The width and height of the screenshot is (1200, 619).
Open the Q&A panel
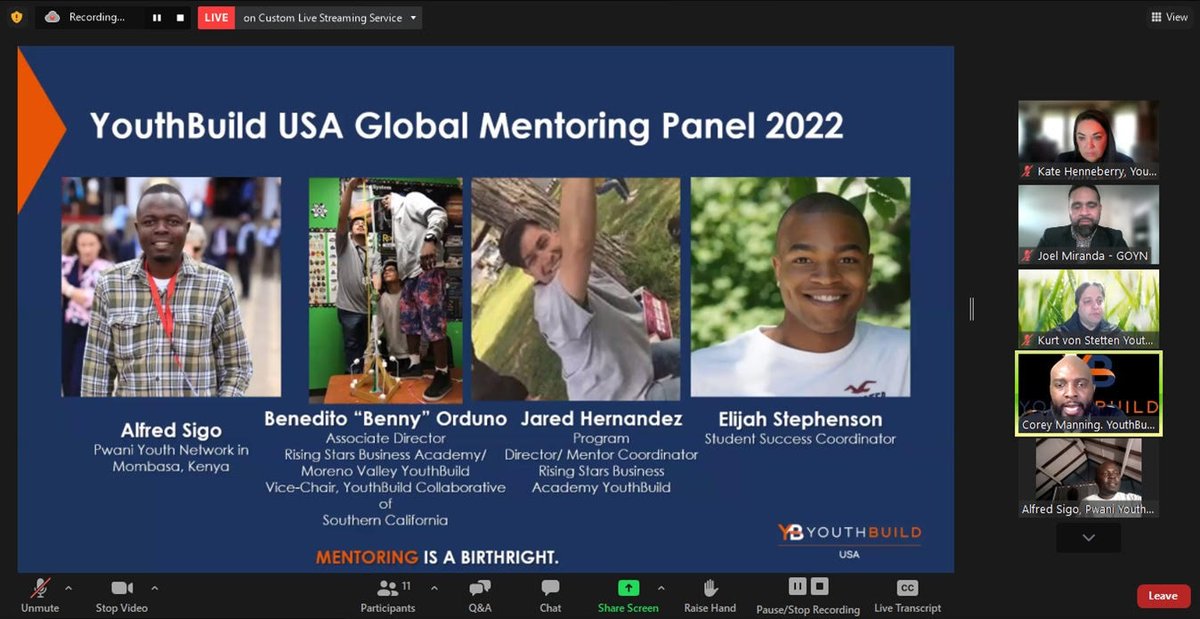tap(480, 596)
